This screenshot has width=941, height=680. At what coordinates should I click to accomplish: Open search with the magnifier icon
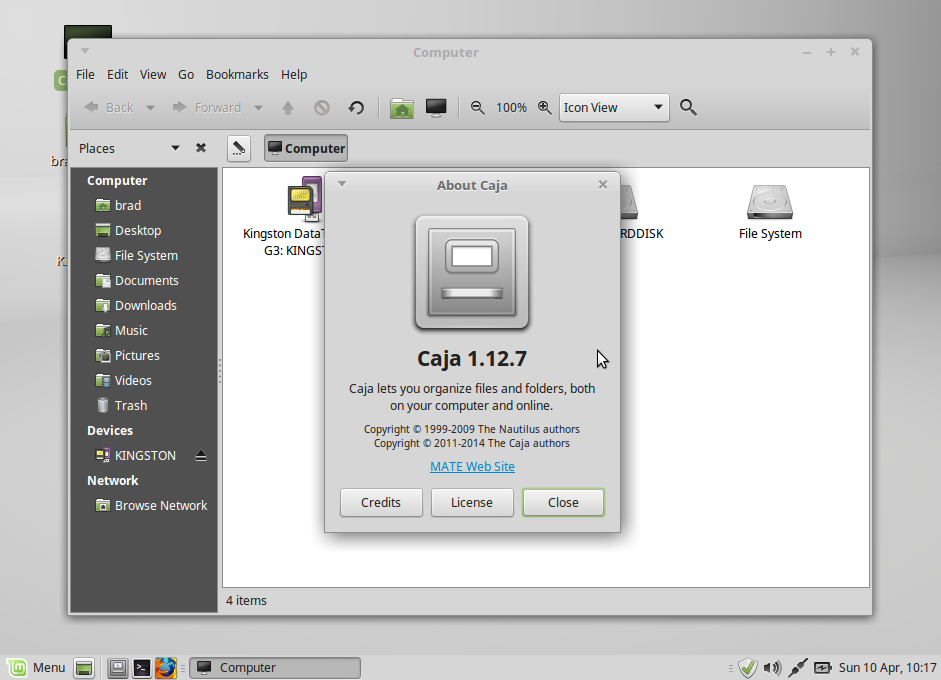(x=688, y=107)
